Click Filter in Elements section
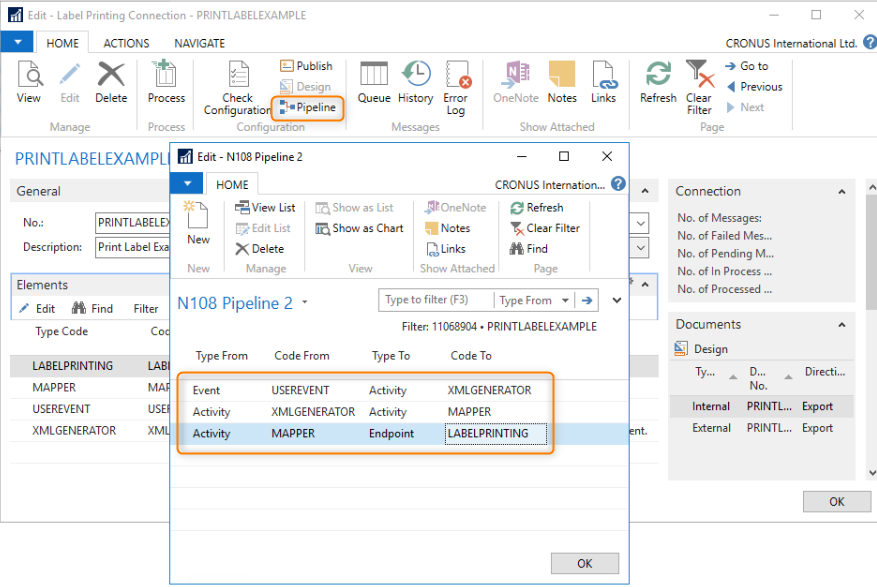 click(146, 309)
